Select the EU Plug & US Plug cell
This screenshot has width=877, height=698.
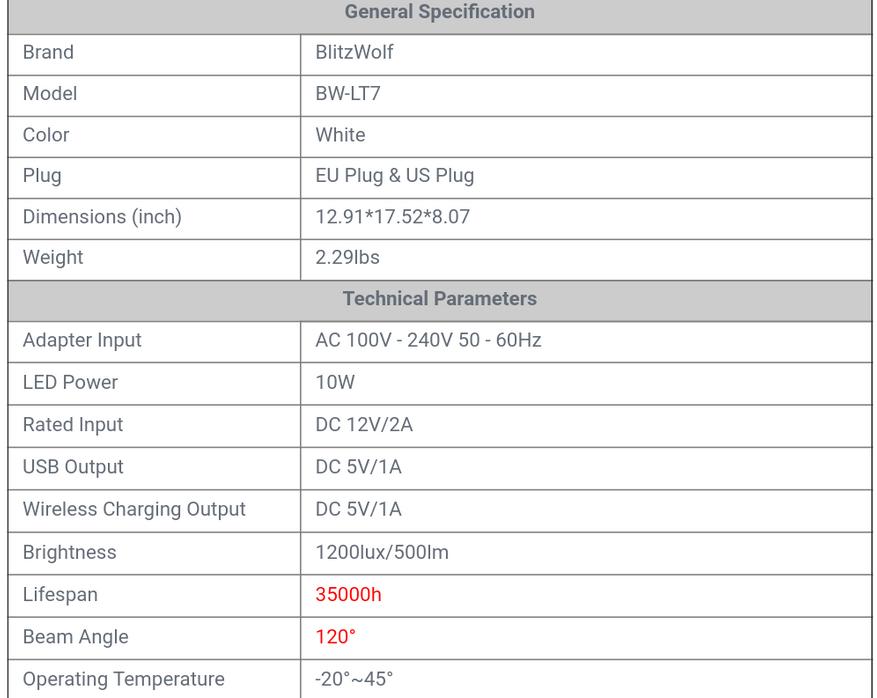point(395,176)
